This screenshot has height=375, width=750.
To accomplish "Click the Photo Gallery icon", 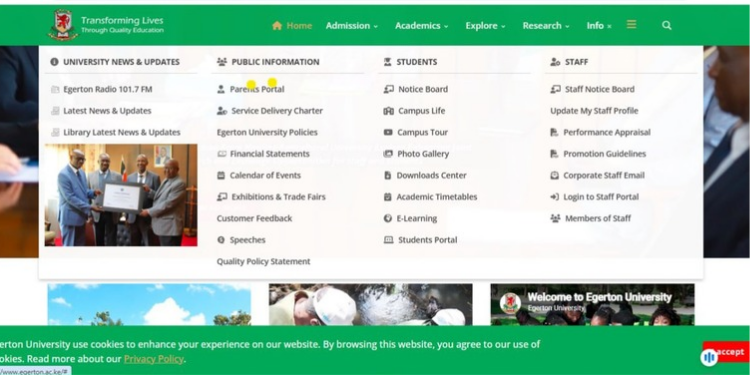I will click(x=388, y=154).
